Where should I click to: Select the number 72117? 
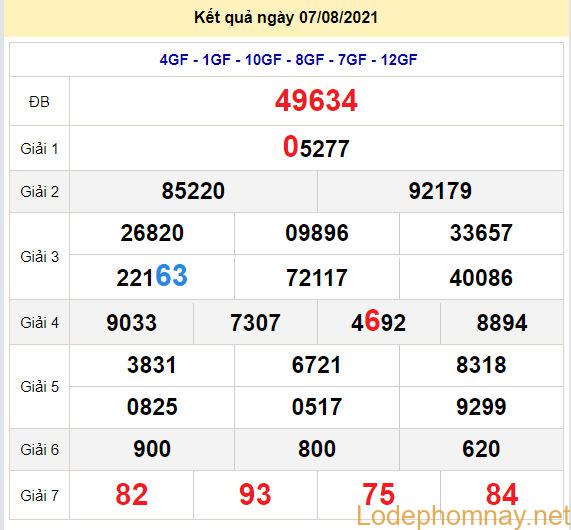click(317, 278)
